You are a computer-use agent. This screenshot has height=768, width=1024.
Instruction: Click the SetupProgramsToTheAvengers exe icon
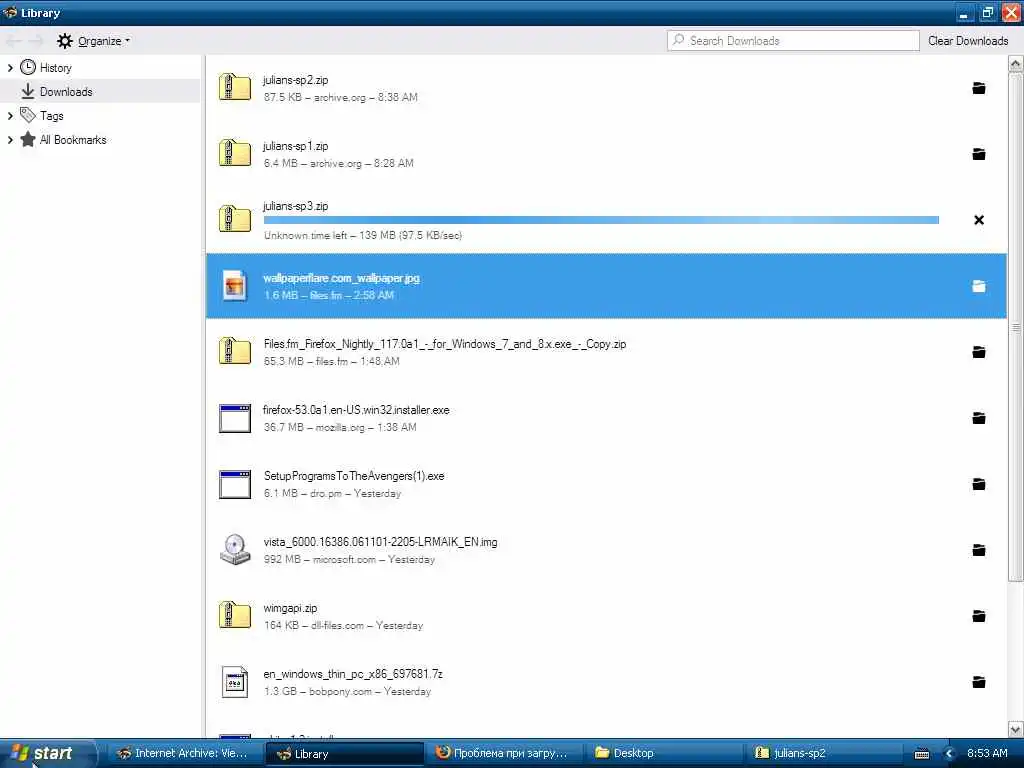234,484
